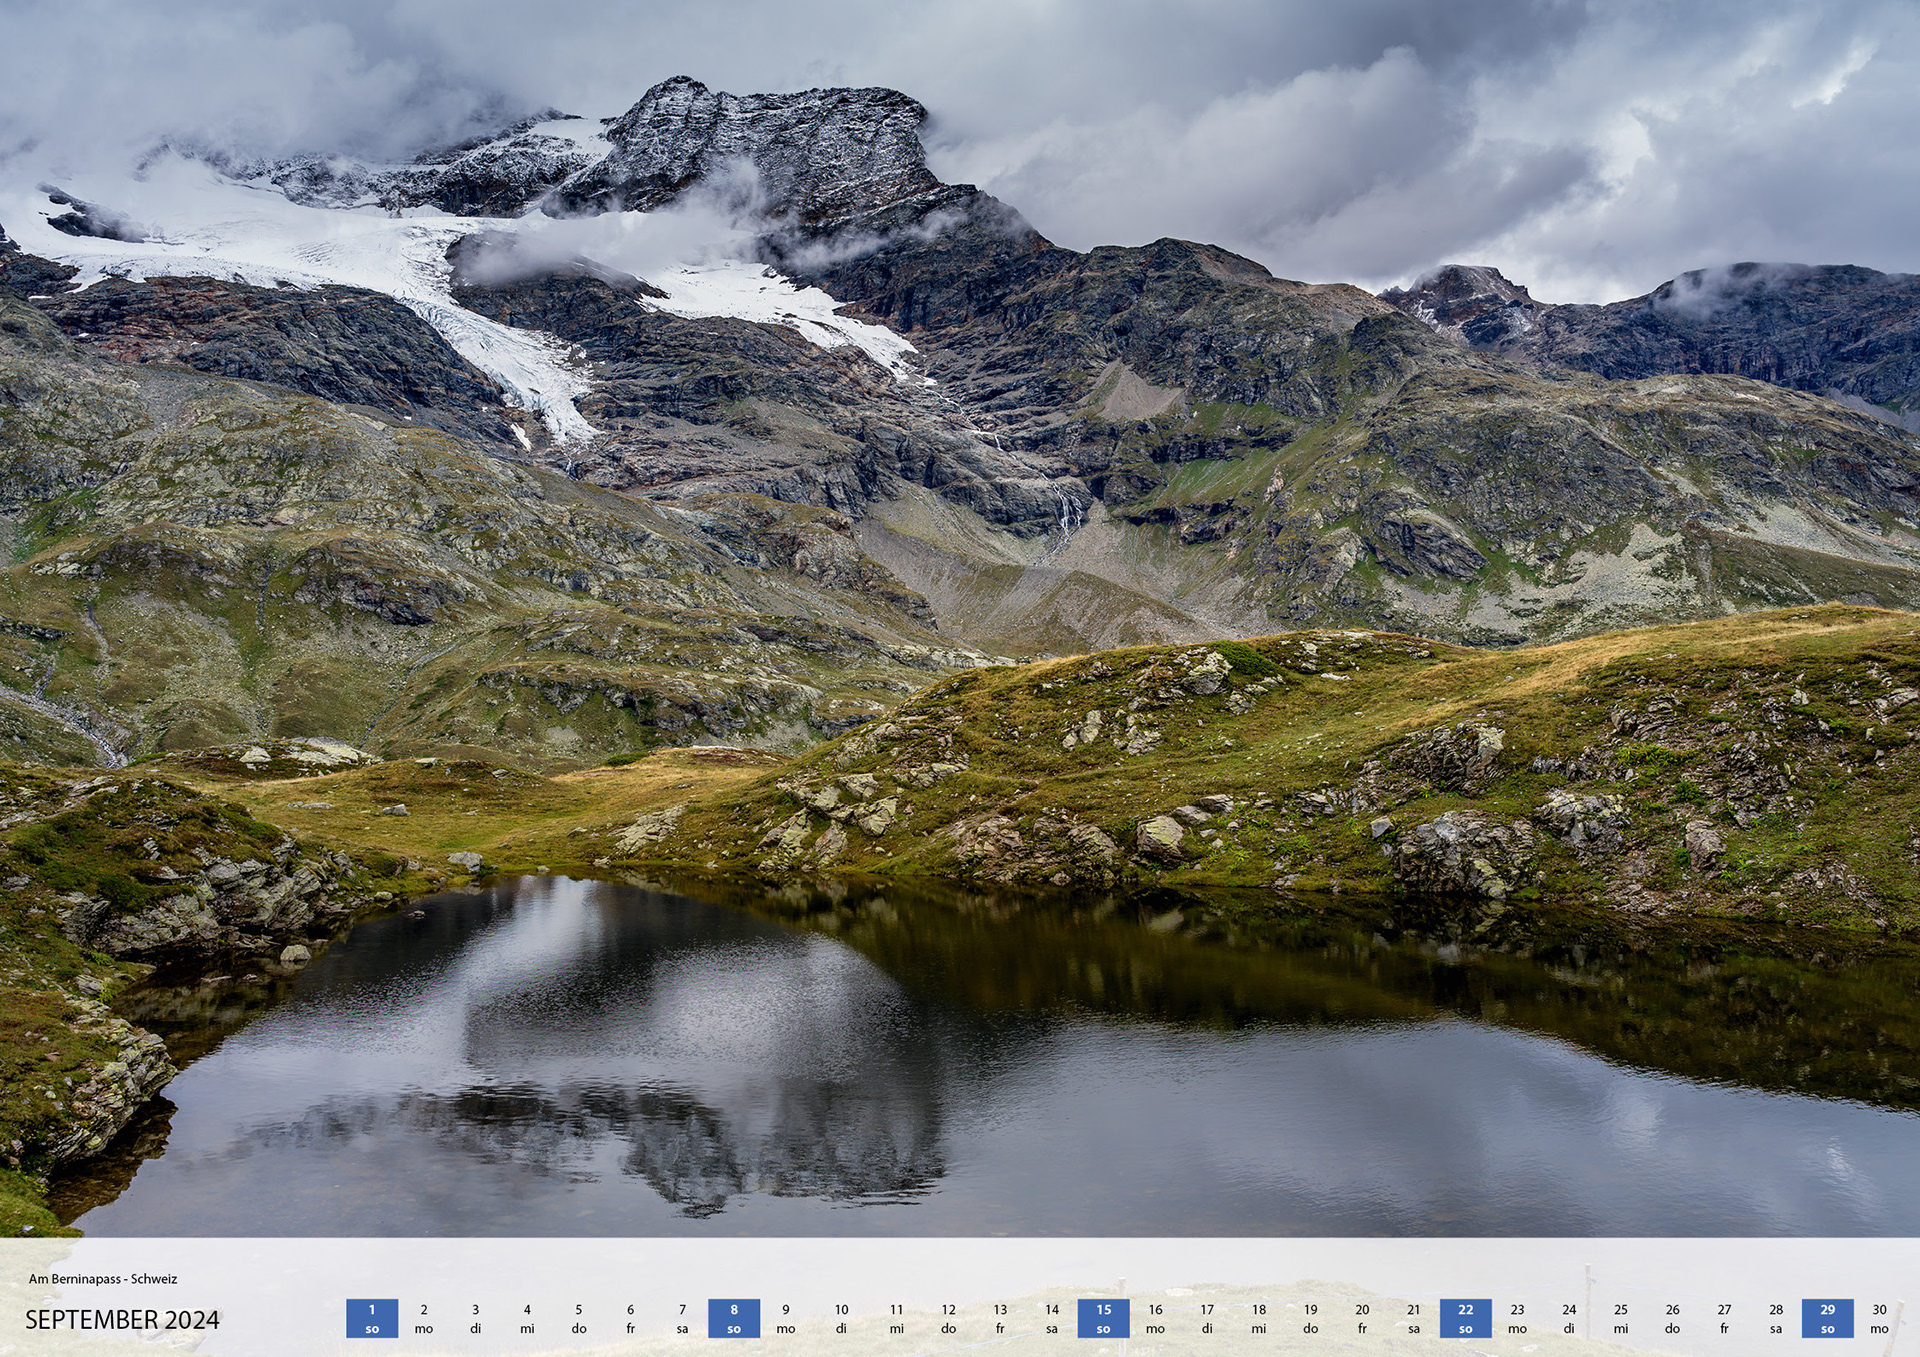Click the 'Am Berninapass - Schweiz' caption
The height and width of the screenshot is (1357, 1920).
(103, 1278)
